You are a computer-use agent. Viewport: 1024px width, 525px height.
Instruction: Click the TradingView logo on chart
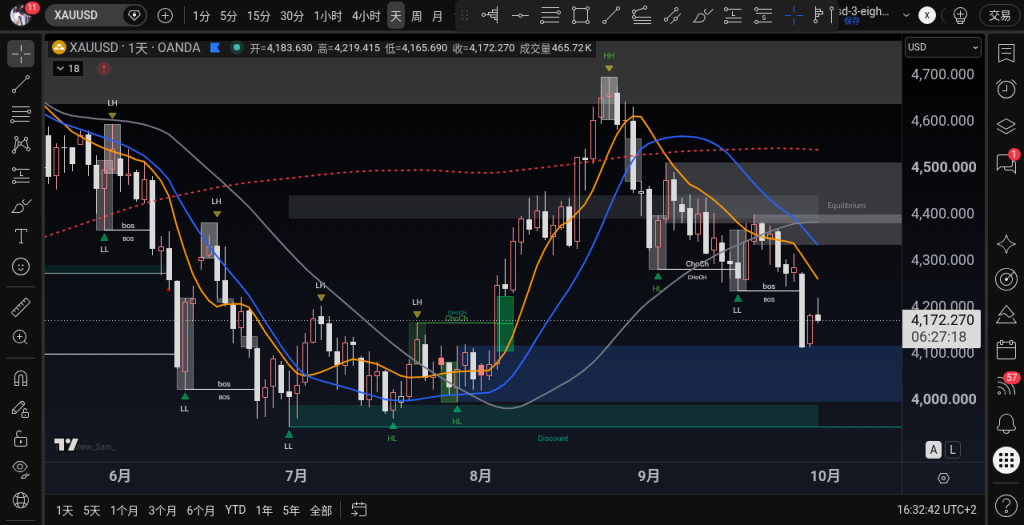pyautogui.click(x=66, y=445)
